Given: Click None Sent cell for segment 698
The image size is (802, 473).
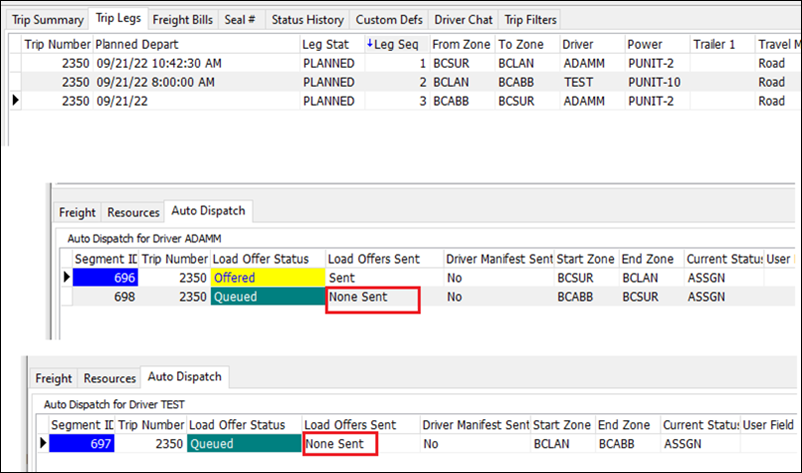Looking at the screenshot, I should (373, 297).
